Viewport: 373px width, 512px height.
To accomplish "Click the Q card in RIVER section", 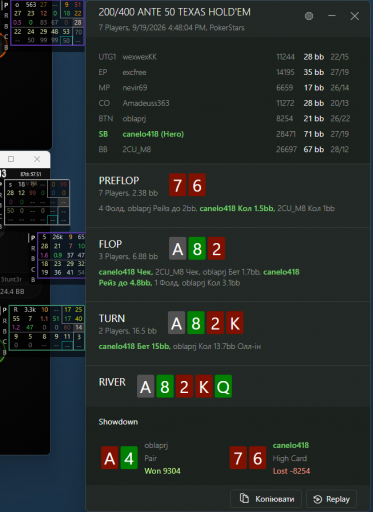I will point(223,386).
